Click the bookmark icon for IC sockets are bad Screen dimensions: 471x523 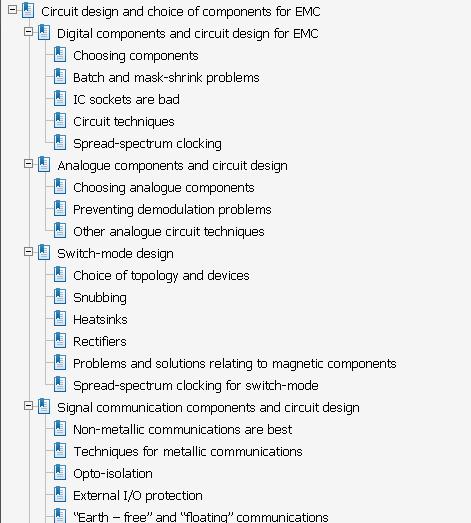click(60, 99)
